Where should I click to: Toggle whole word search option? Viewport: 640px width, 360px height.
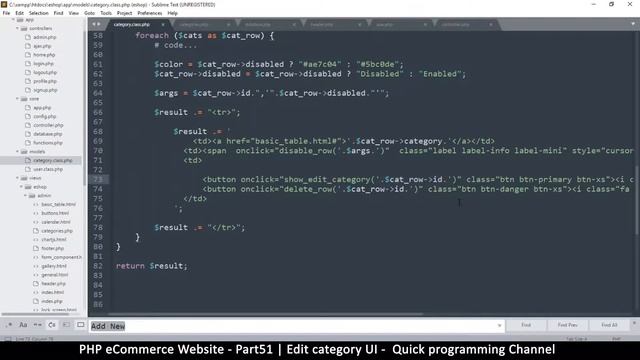[38, 325]
